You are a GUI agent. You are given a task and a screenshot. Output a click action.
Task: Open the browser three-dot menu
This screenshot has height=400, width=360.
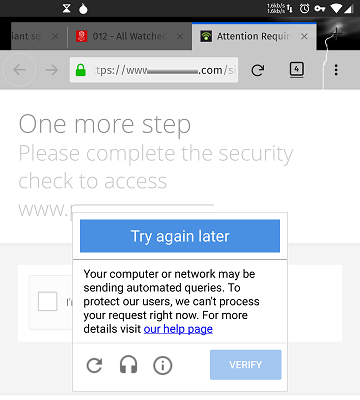[x=336, y=70]
